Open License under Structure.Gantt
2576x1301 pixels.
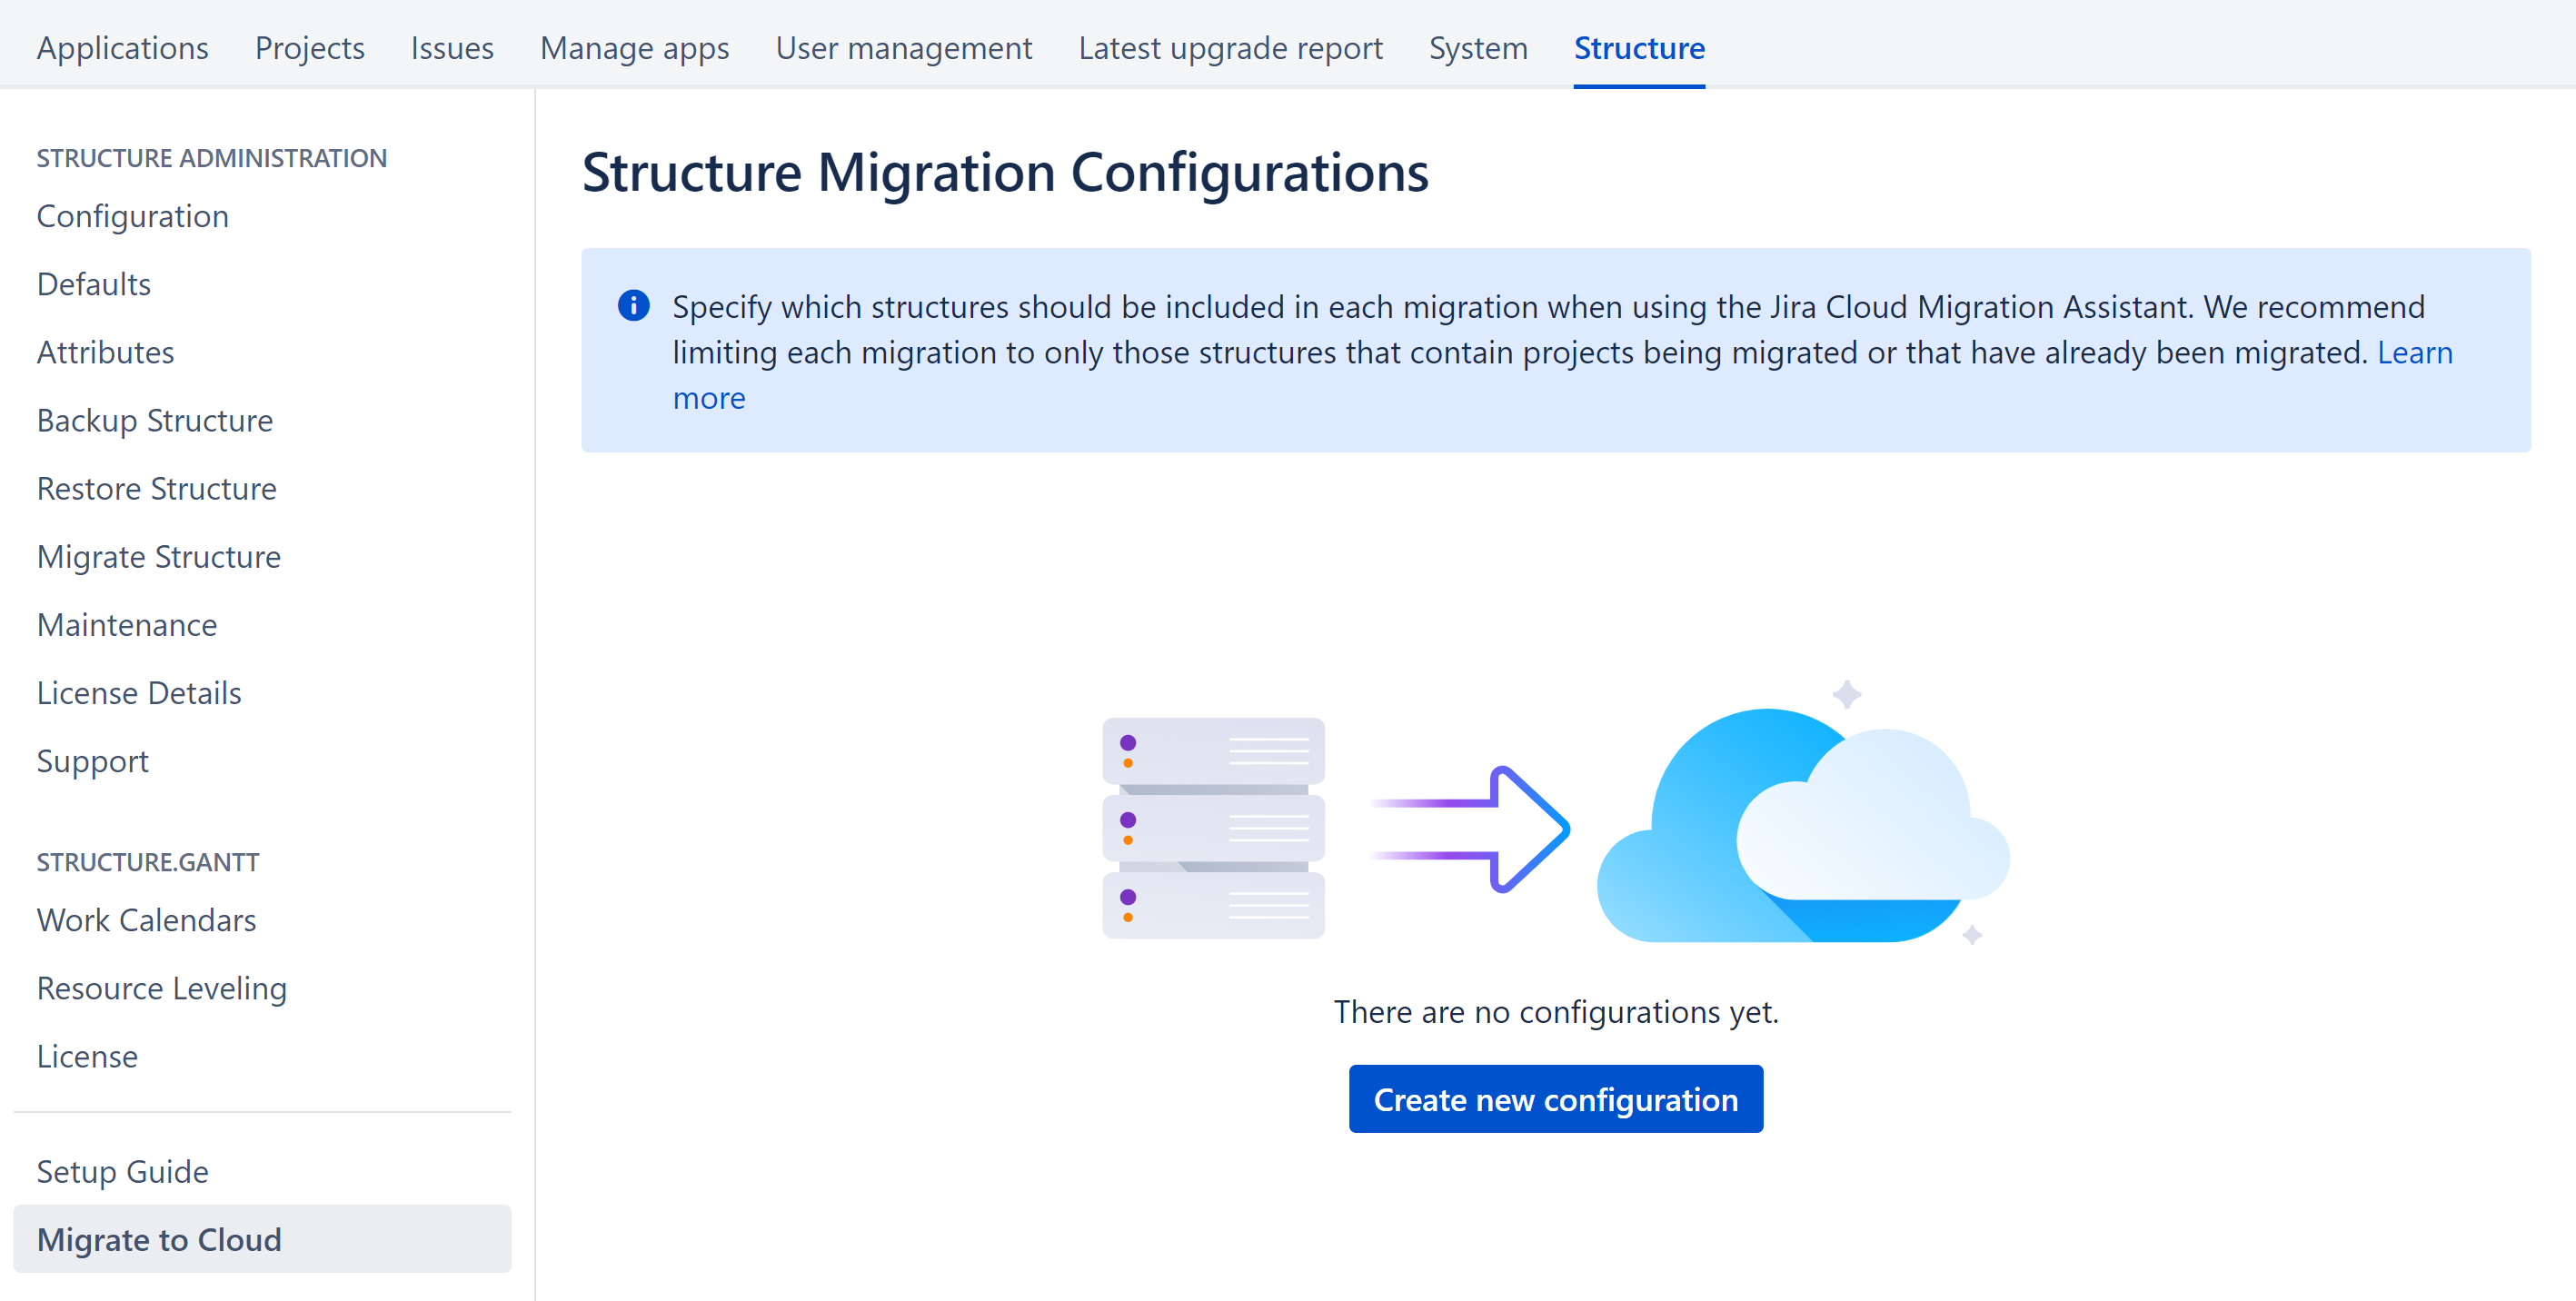87,1055
